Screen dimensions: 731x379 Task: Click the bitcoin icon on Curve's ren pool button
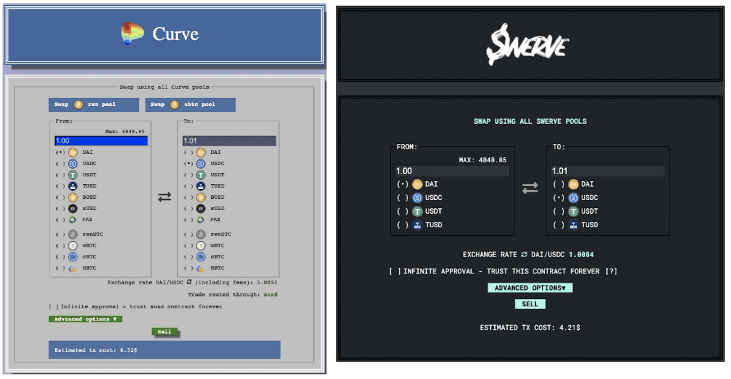[x=78, y=104]
